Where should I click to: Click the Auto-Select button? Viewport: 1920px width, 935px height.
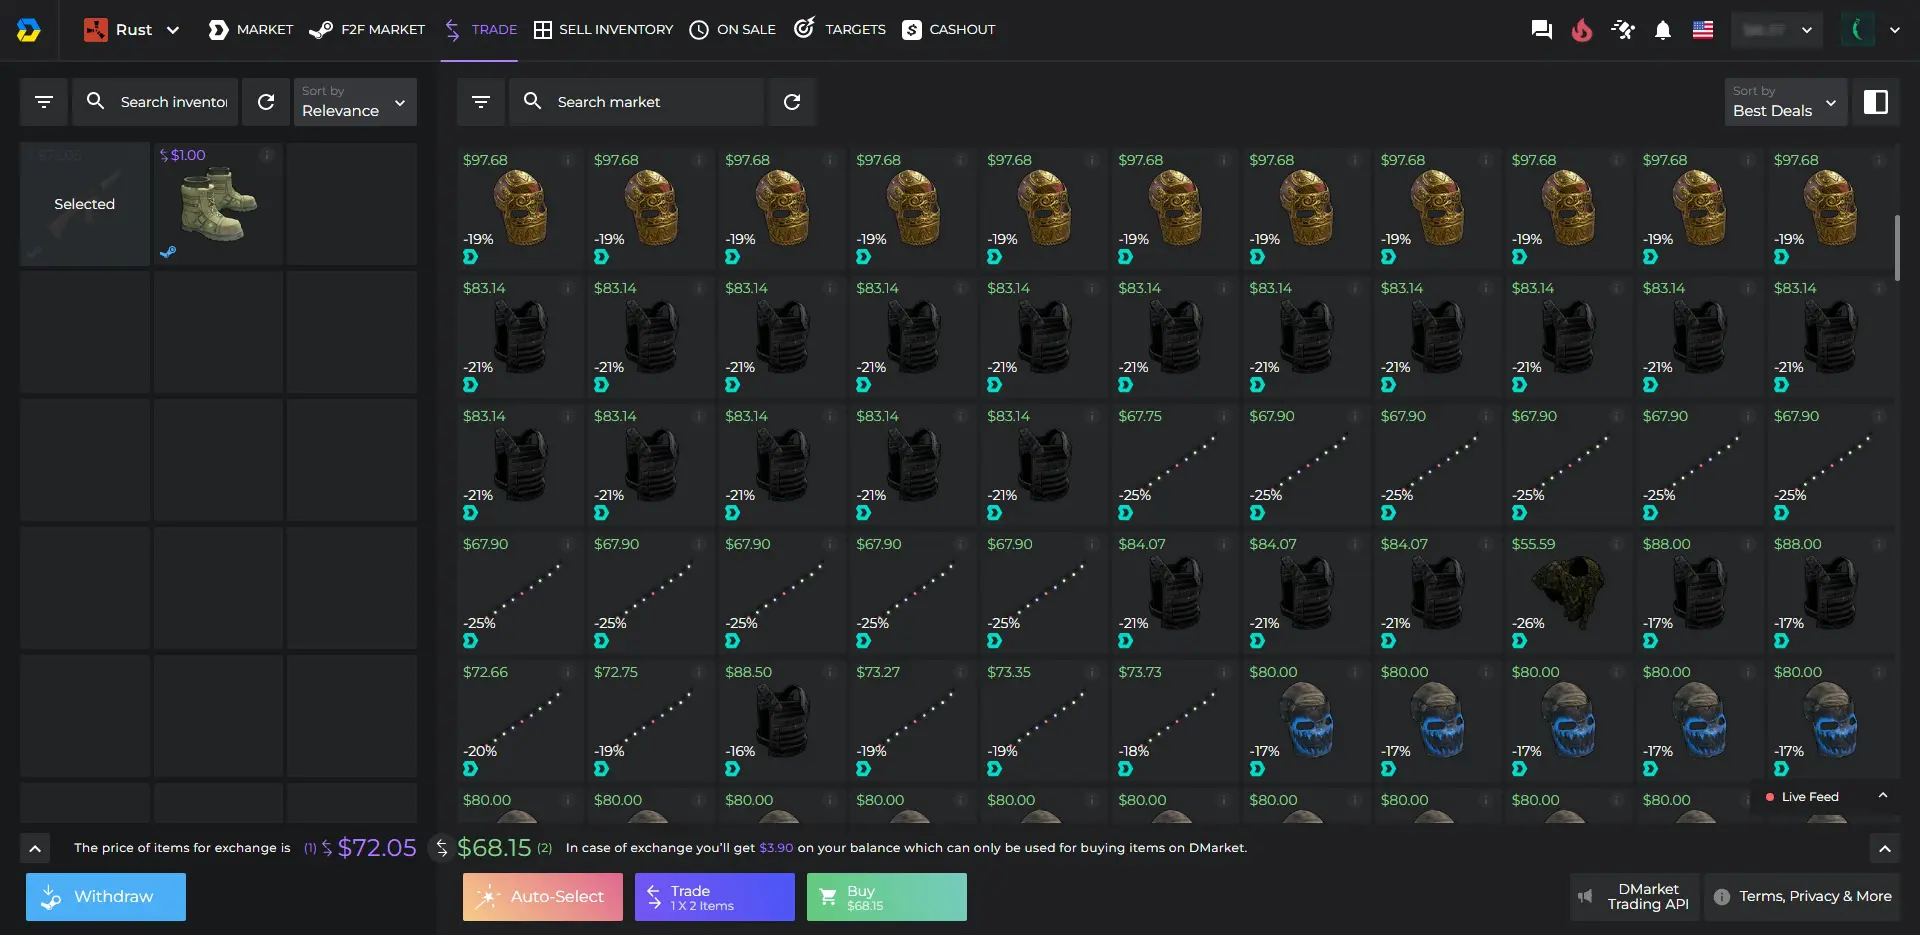[543, 897]
